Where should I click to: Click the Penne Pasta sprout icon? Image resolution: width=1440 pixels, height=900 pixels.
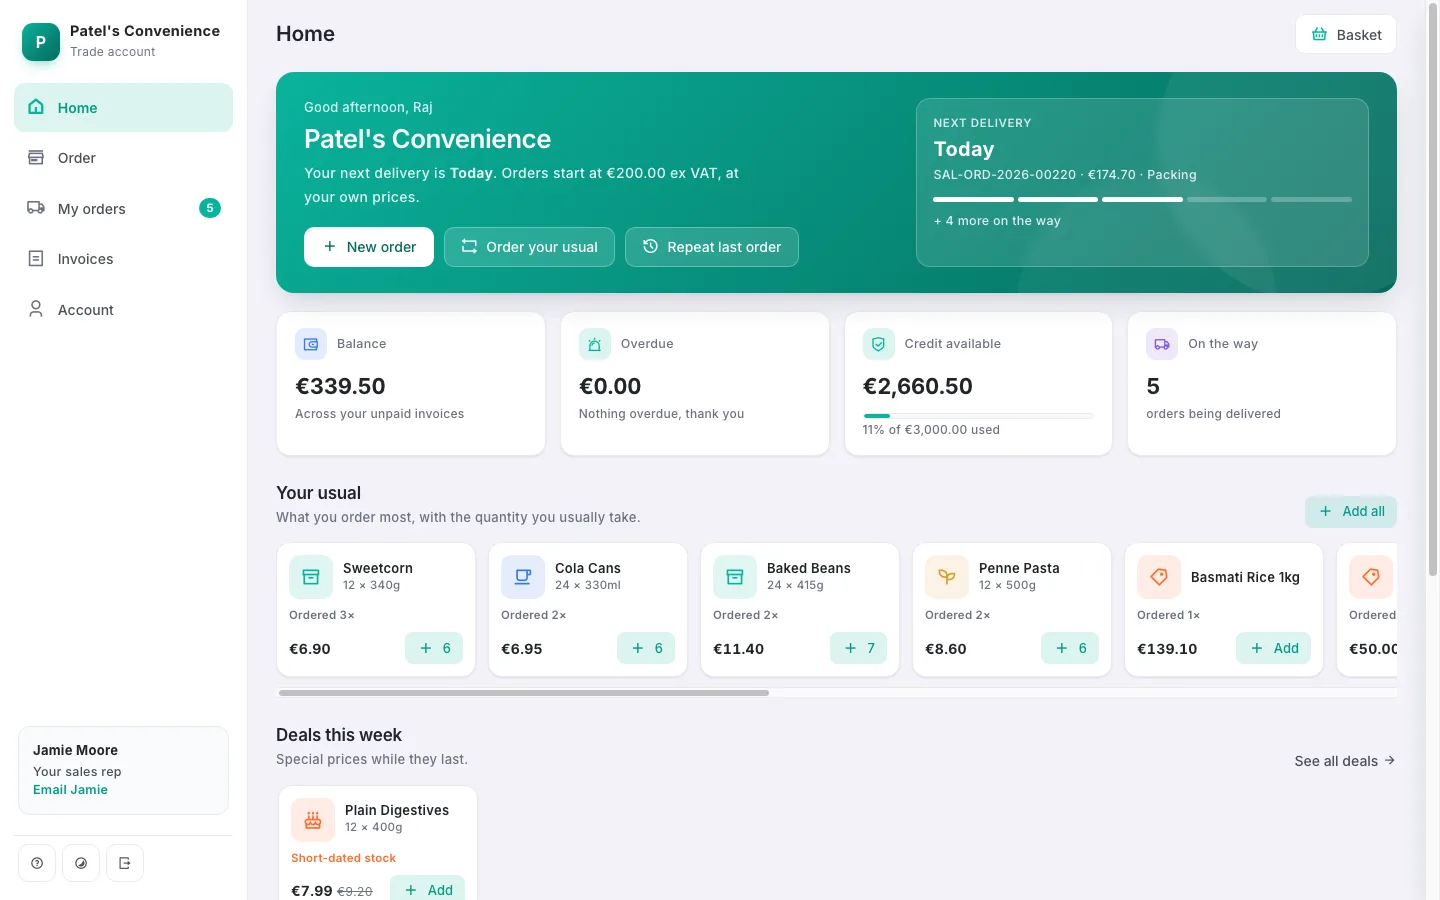coord(947,577)
